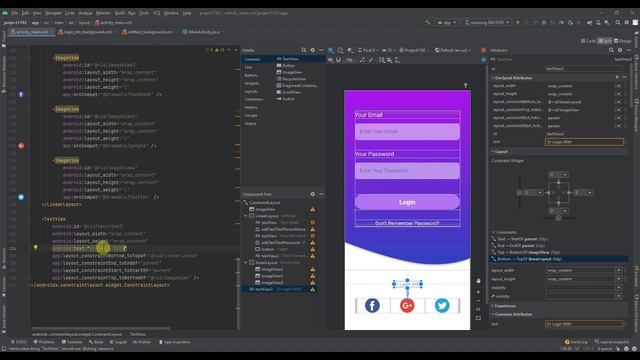Collapse the Declared Attributes section

[x=493, y=78]
